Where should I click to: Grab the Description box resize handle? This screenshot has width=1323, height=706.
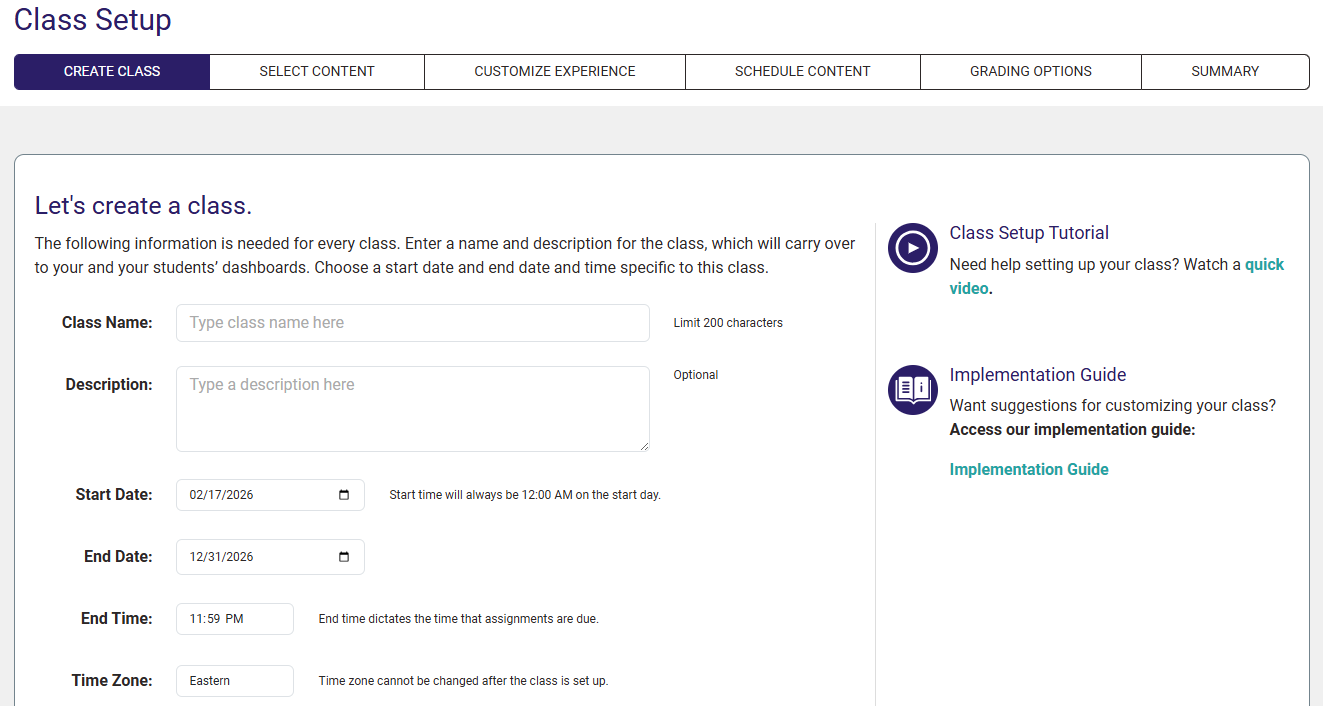(643, 445)
